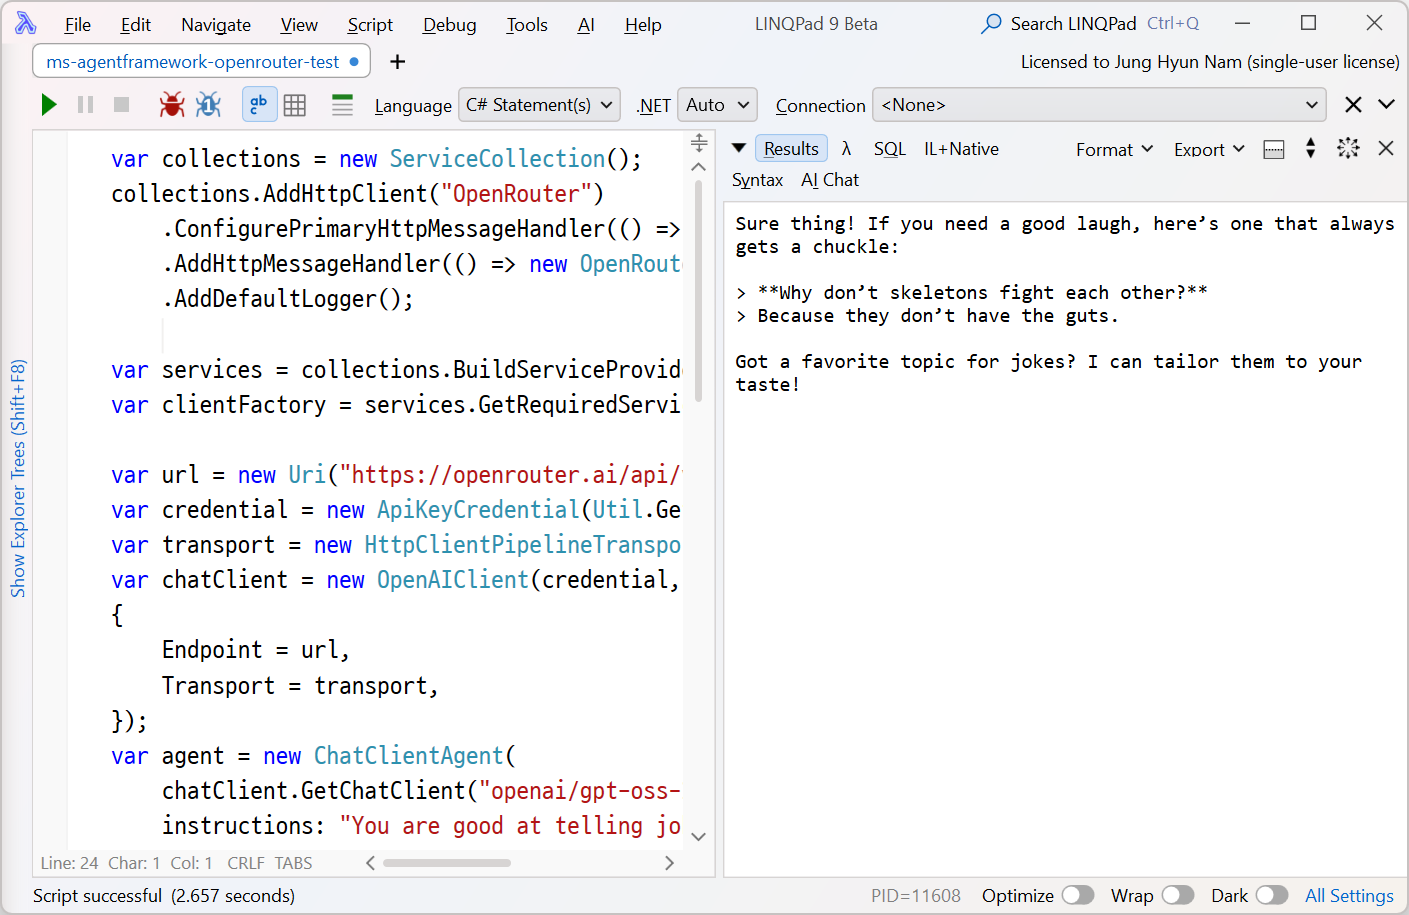Enable the Wrap switch
Screen dimensions: 1409x915
point(1178,895)
